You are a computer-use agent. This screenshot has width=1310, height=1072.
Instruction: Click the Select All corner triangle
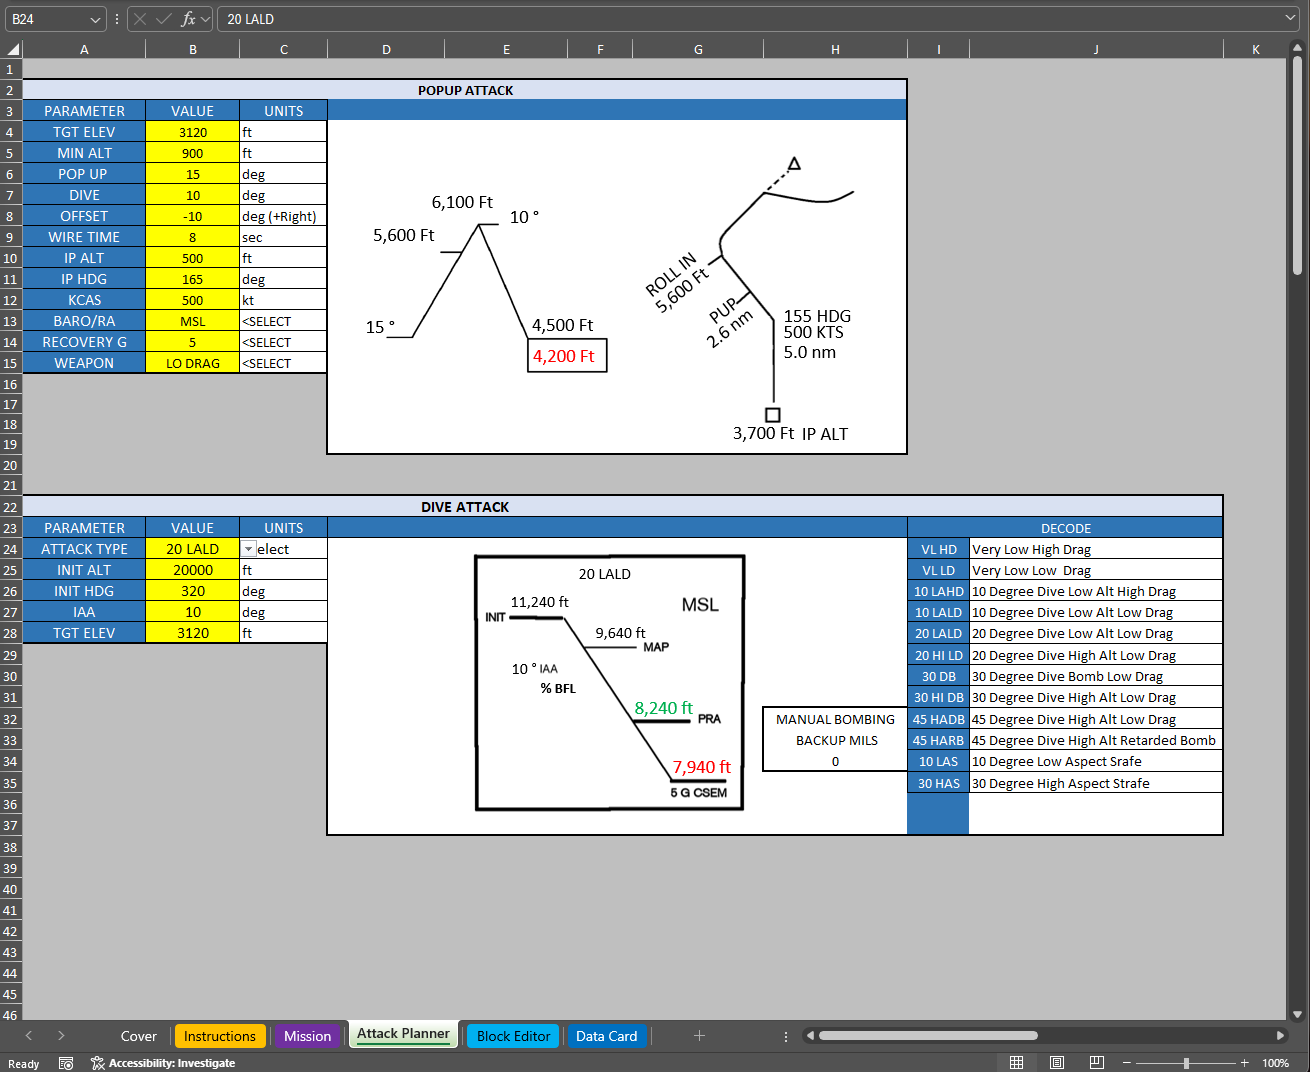tap(12, 49)
